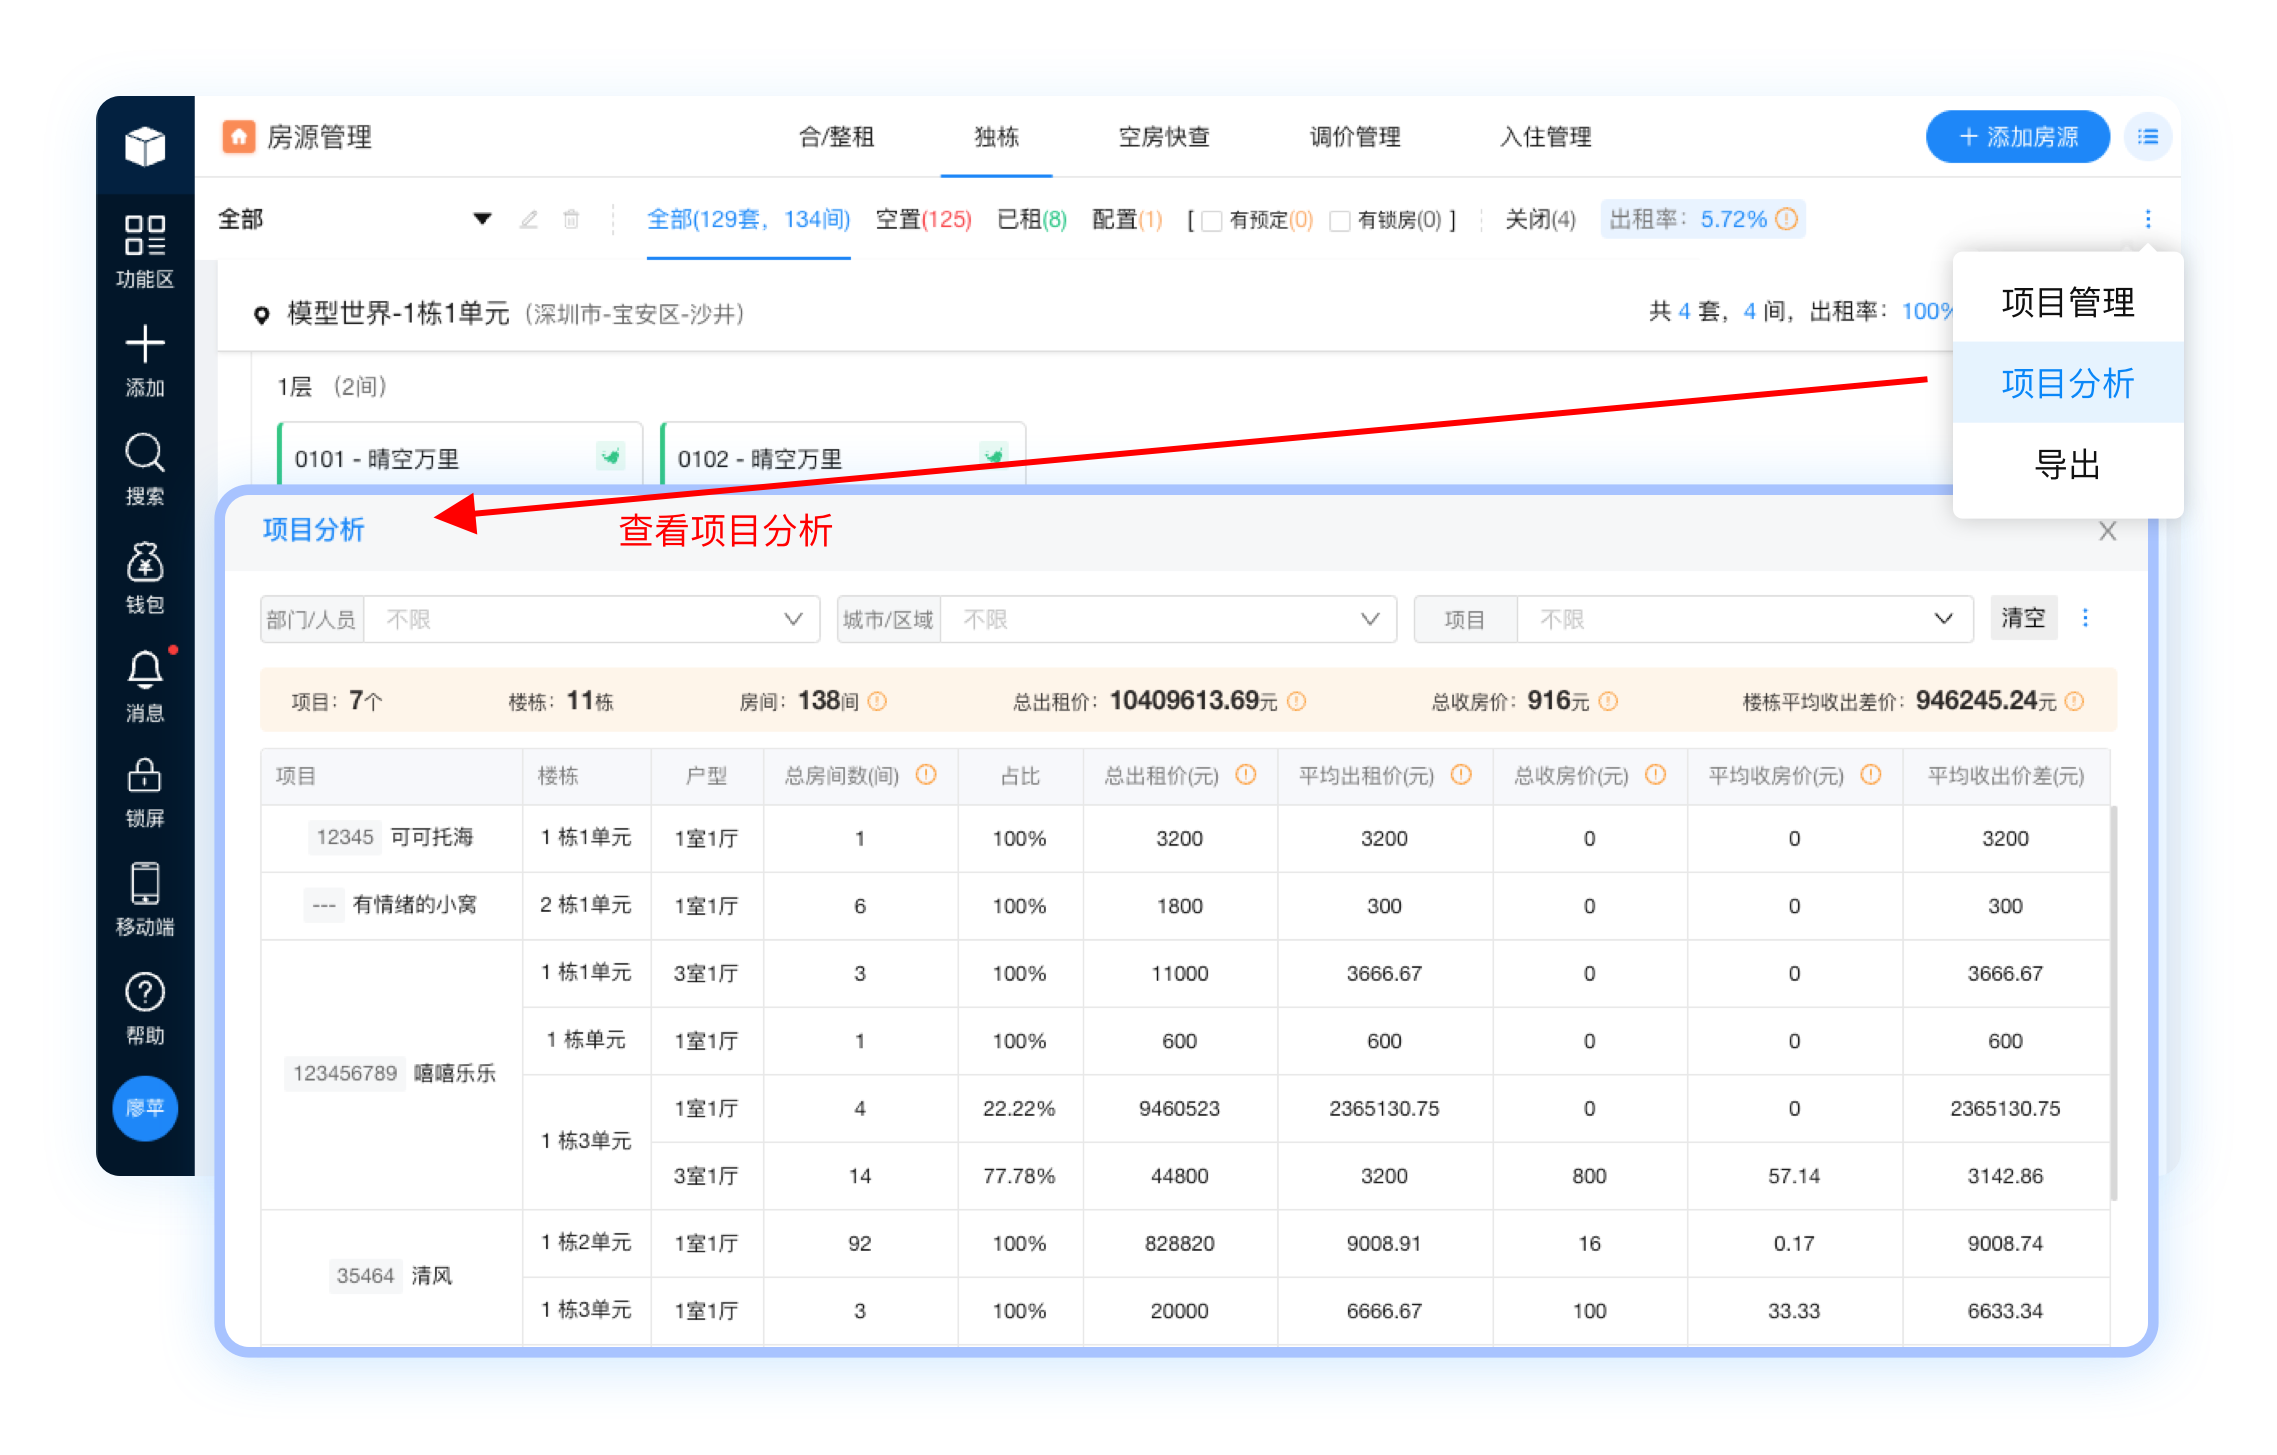Viewport: 2277px width, 1455px height.
Task: Switch to the 入住管理 tab
Action: pos(1545,137)
